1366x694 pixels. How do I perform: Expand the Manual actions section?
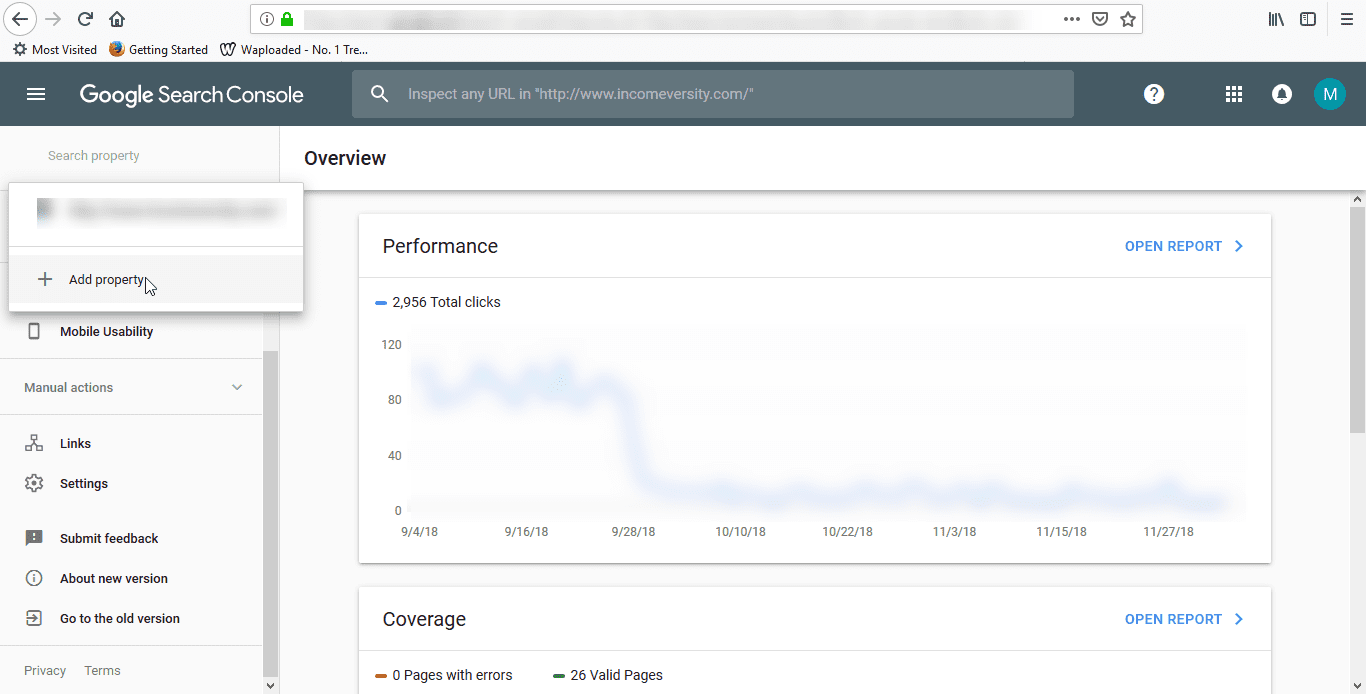[132, 387]
